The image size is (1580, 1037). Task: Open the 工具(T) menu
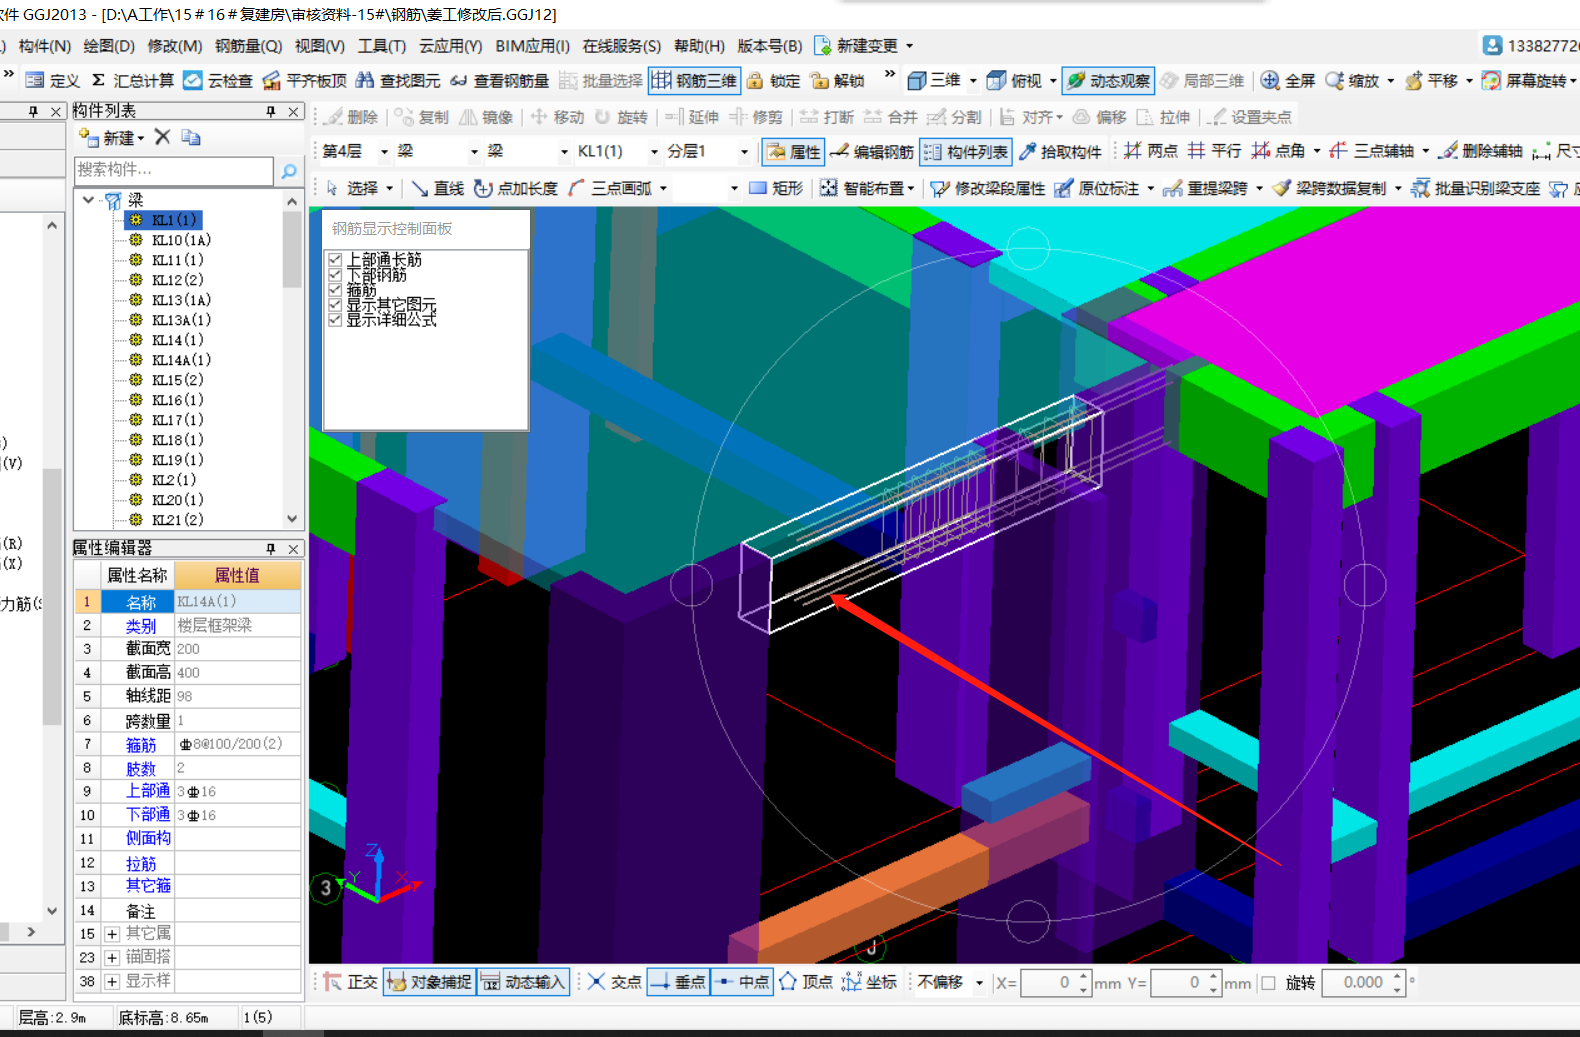click(382, 46)
